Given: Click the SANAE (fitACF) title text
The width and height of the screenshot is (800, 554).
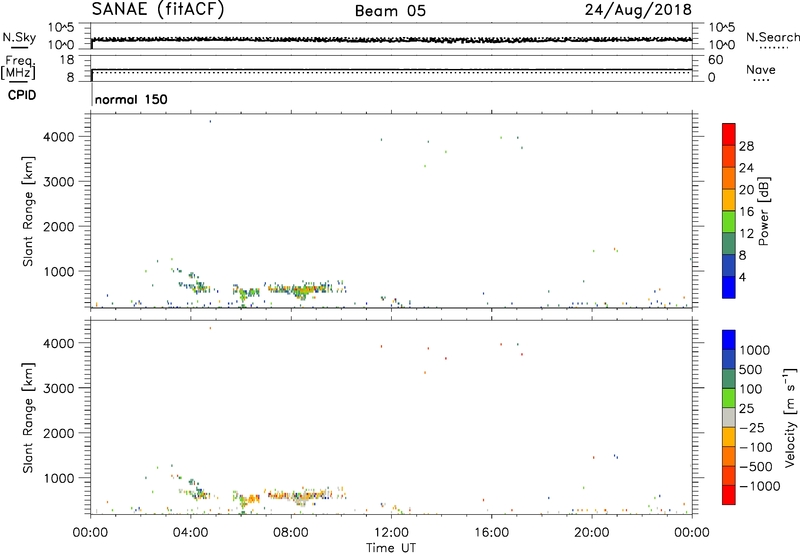Looking at the screenshot, I should click(158, 10).
